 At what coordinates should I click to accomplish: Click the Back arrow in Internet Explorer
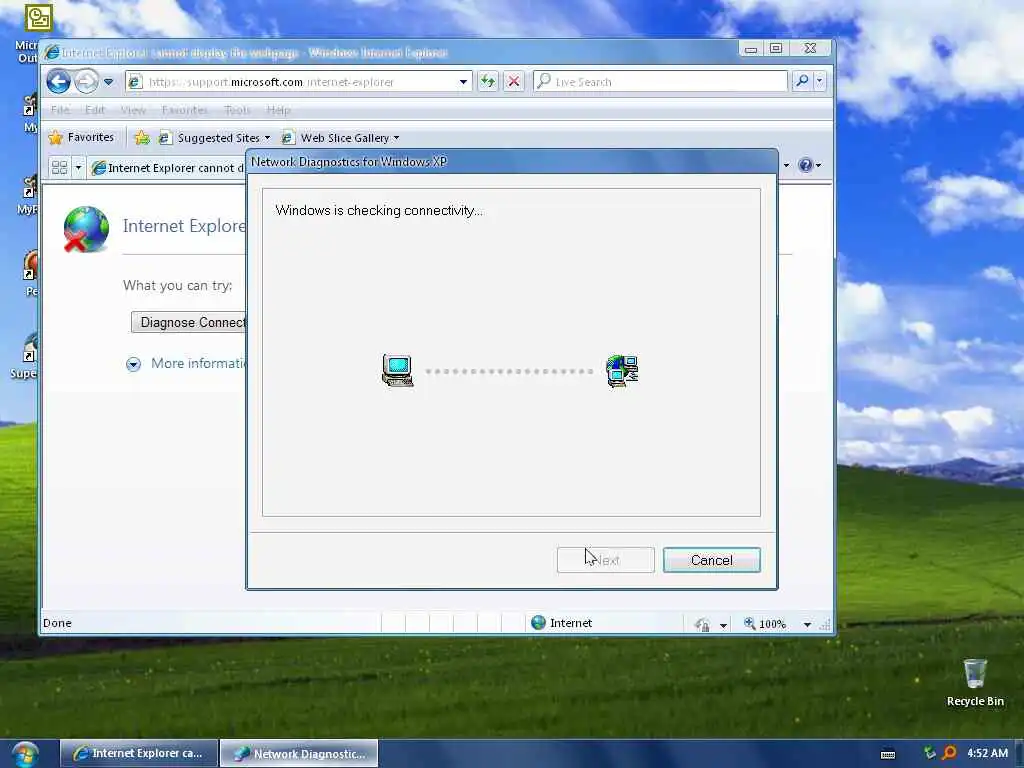(x=58, y=82)
